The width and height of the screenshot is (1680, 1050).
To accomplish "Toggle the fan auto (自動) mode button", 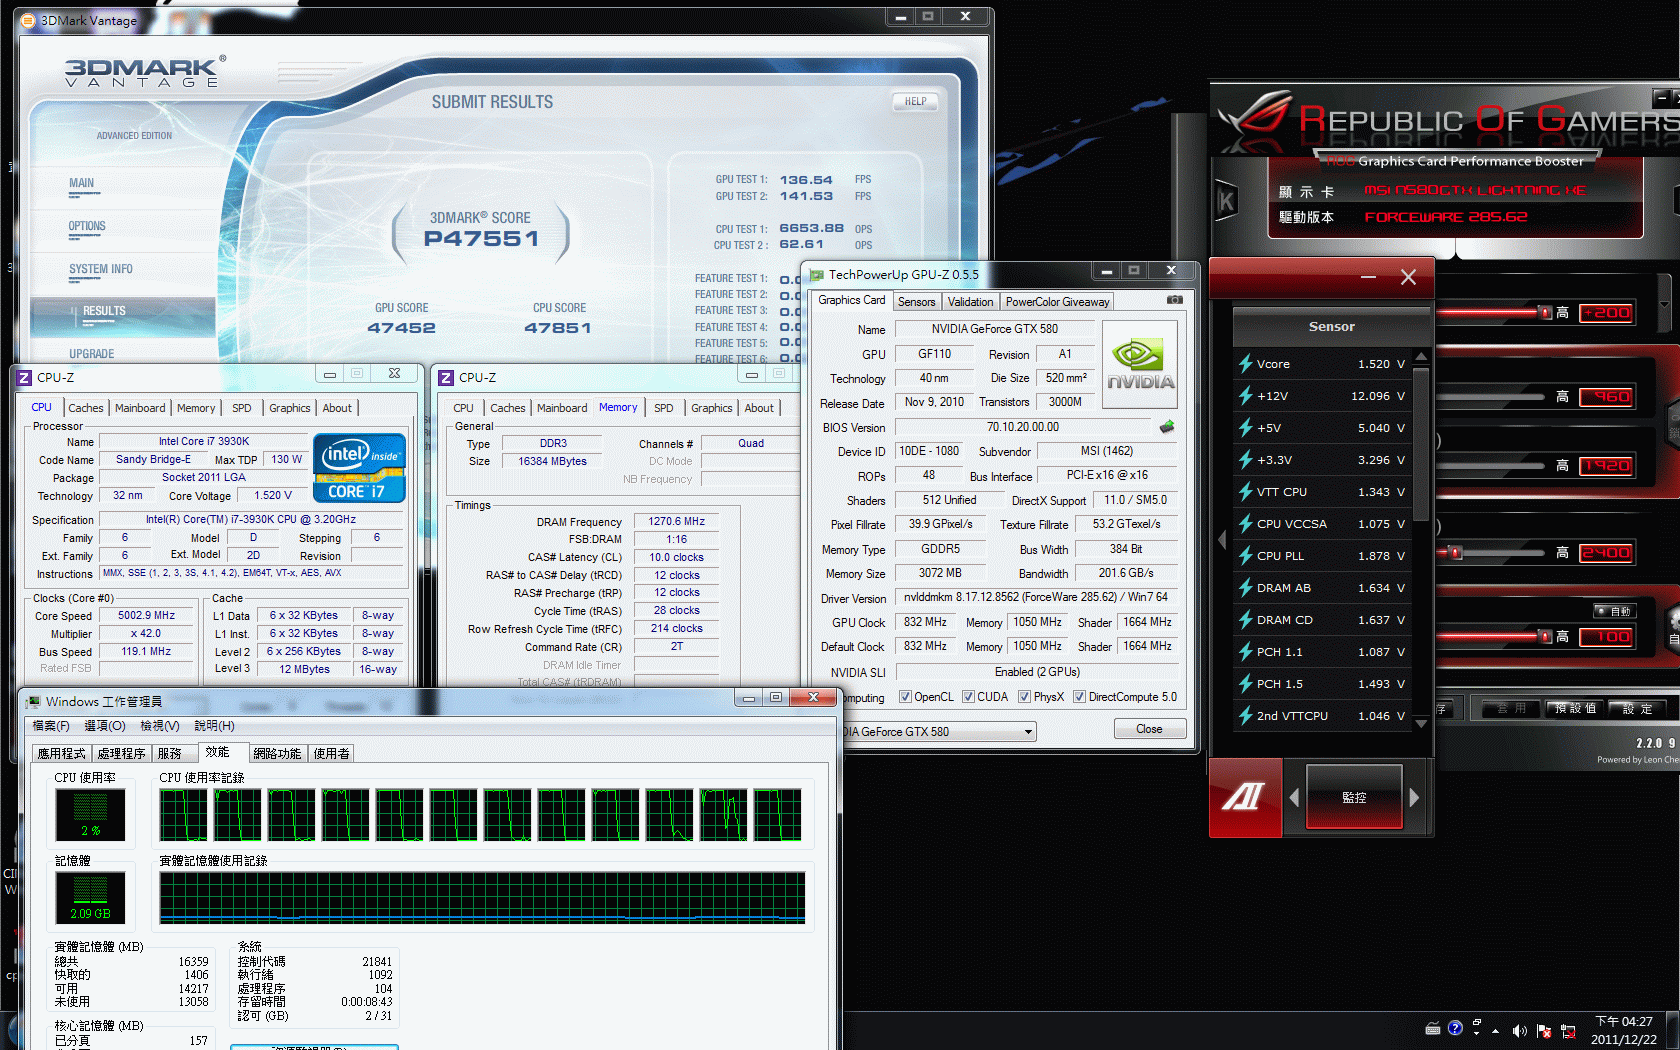I will click(x=1615, y=611).
